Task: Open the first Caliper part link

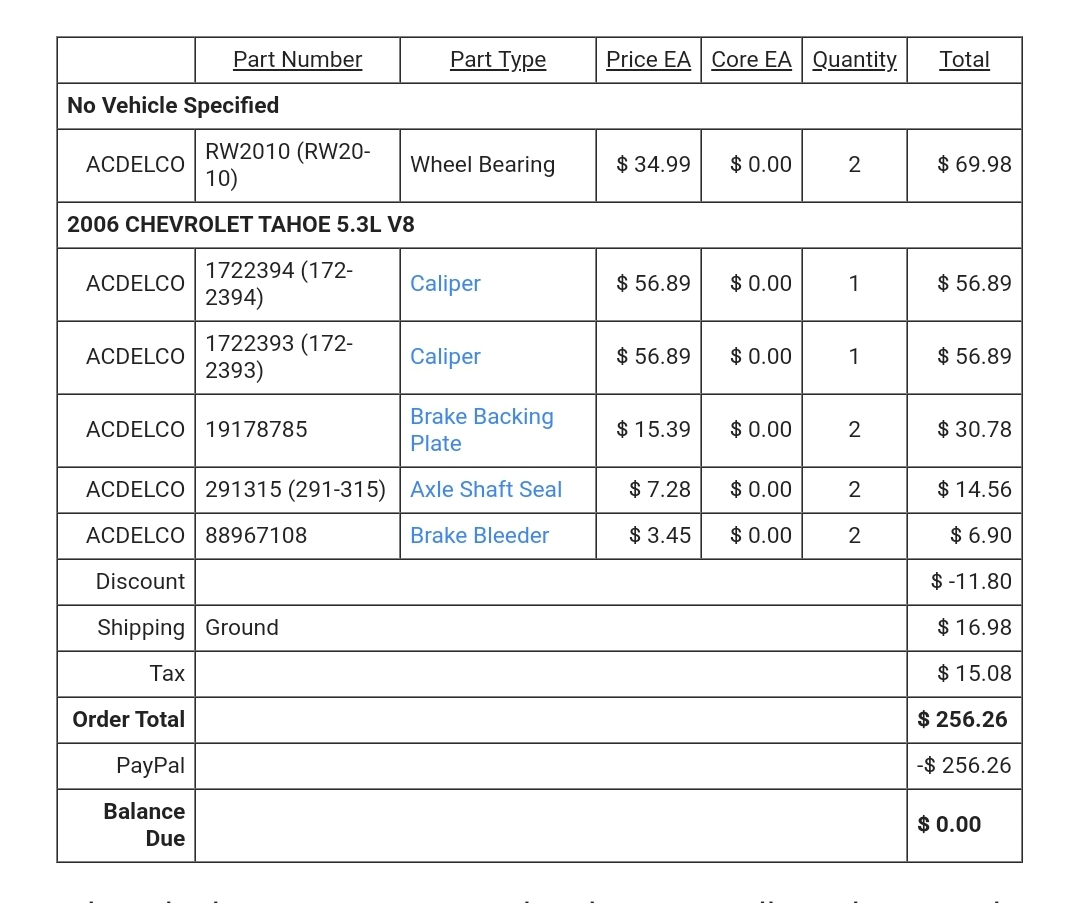Action: pos(445,284)
